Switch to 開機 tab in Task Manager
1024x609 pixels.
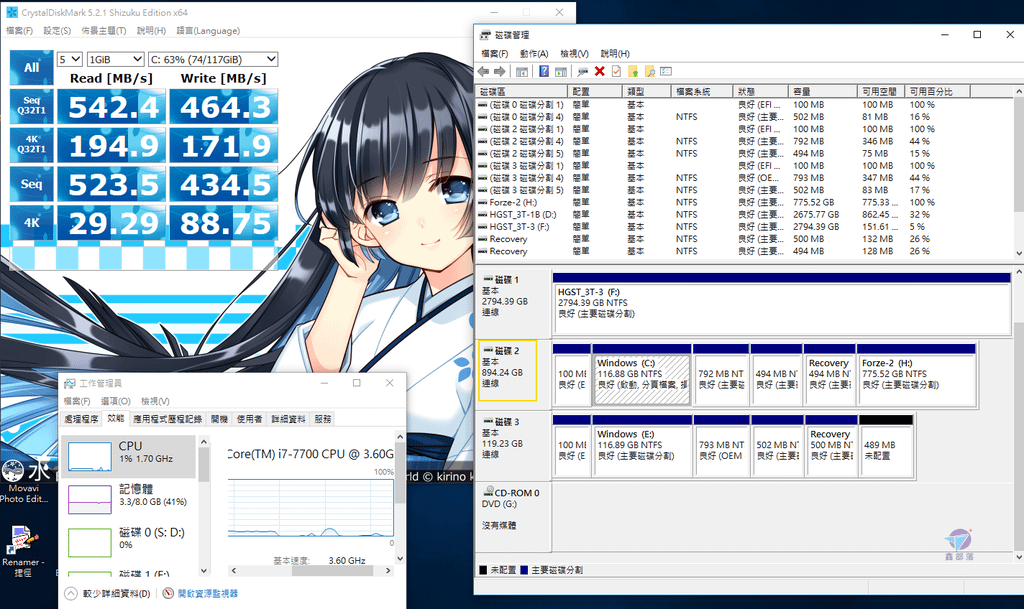click(x=219, y=419)
